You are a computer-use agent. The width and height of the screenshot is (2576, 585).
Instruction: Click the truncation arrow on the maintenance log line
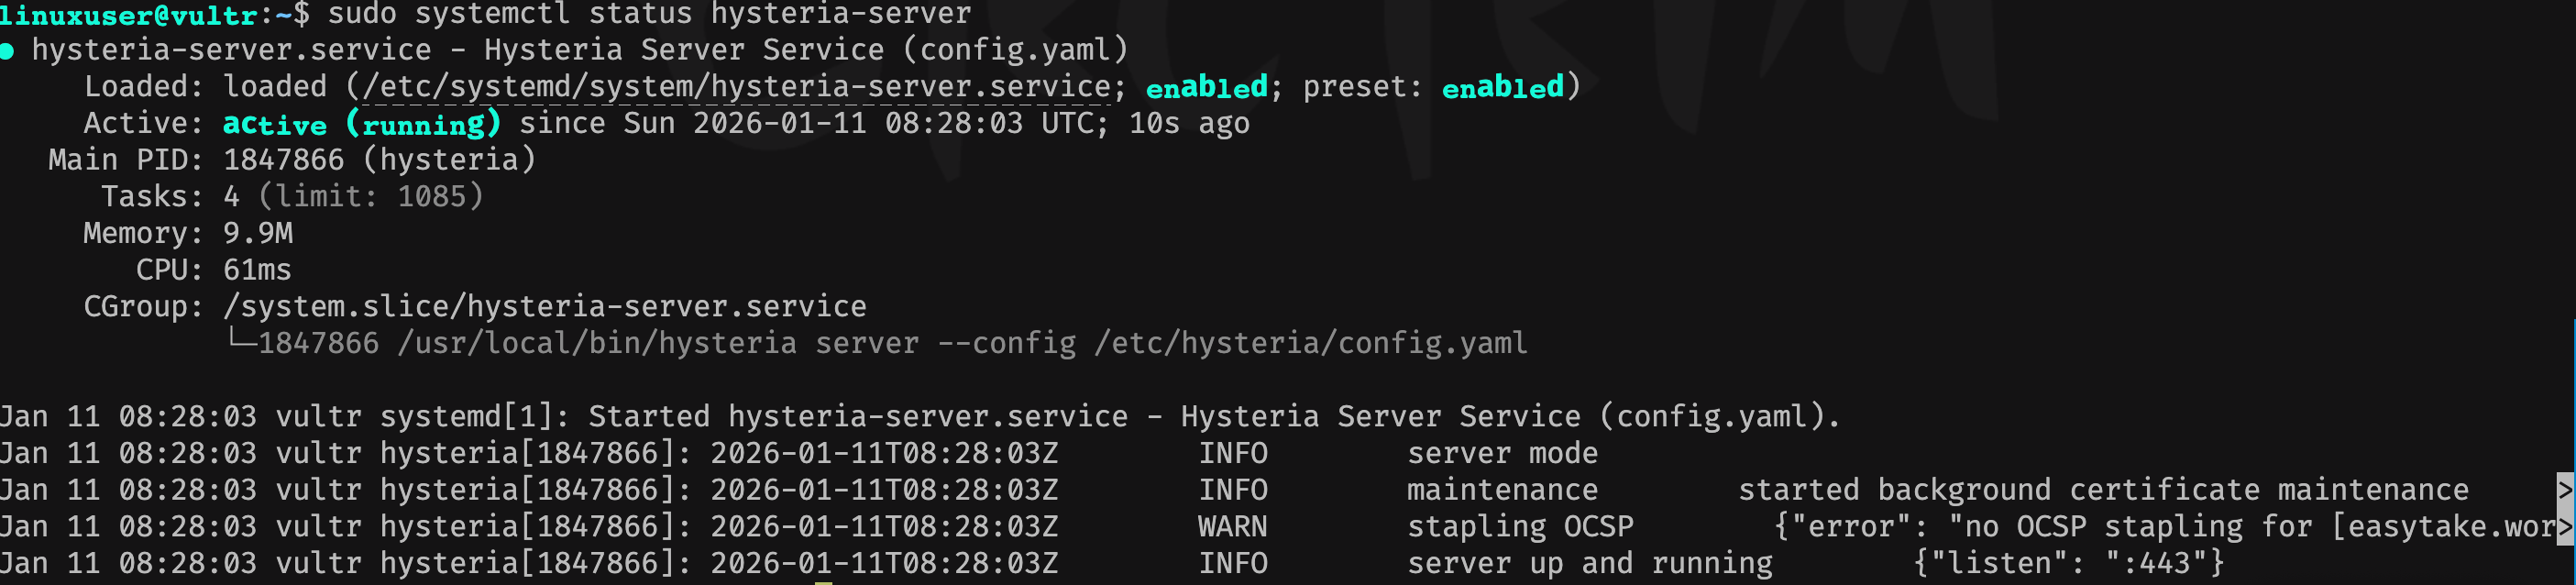pos(2565,489)
